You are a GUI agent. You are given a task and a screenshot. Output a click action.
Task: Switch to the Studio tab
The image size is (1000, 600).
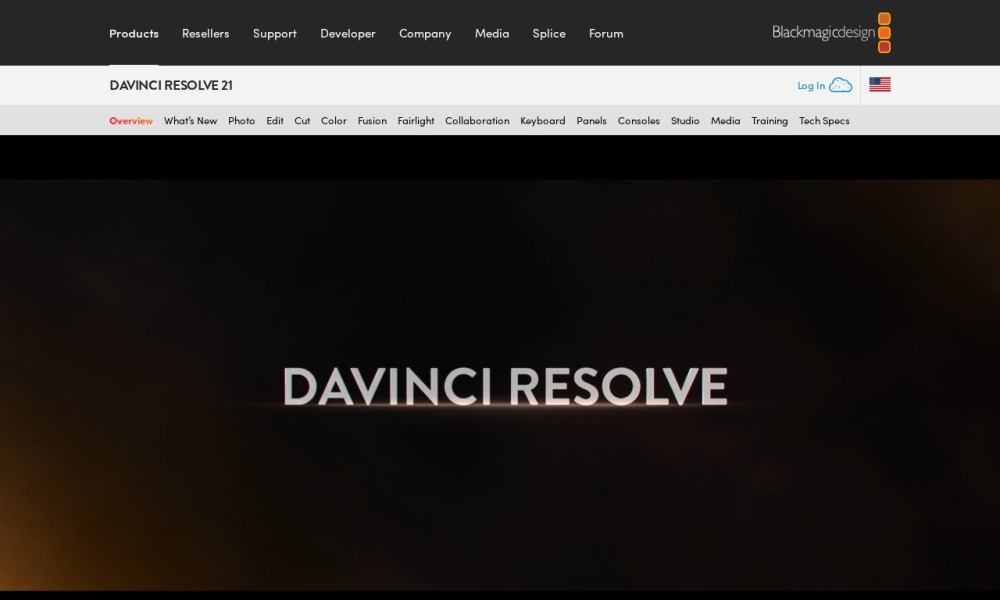click(685, 121)
